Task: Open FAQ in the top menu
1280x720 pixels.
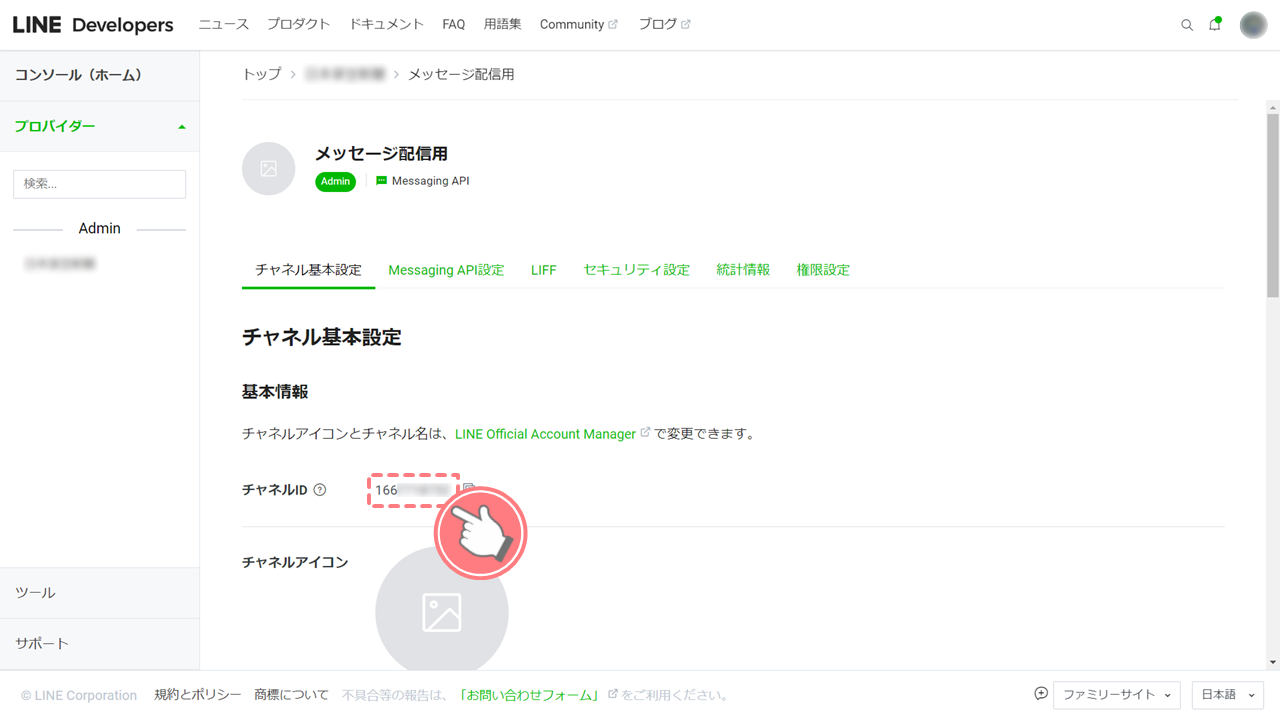Action: [454, 24]
